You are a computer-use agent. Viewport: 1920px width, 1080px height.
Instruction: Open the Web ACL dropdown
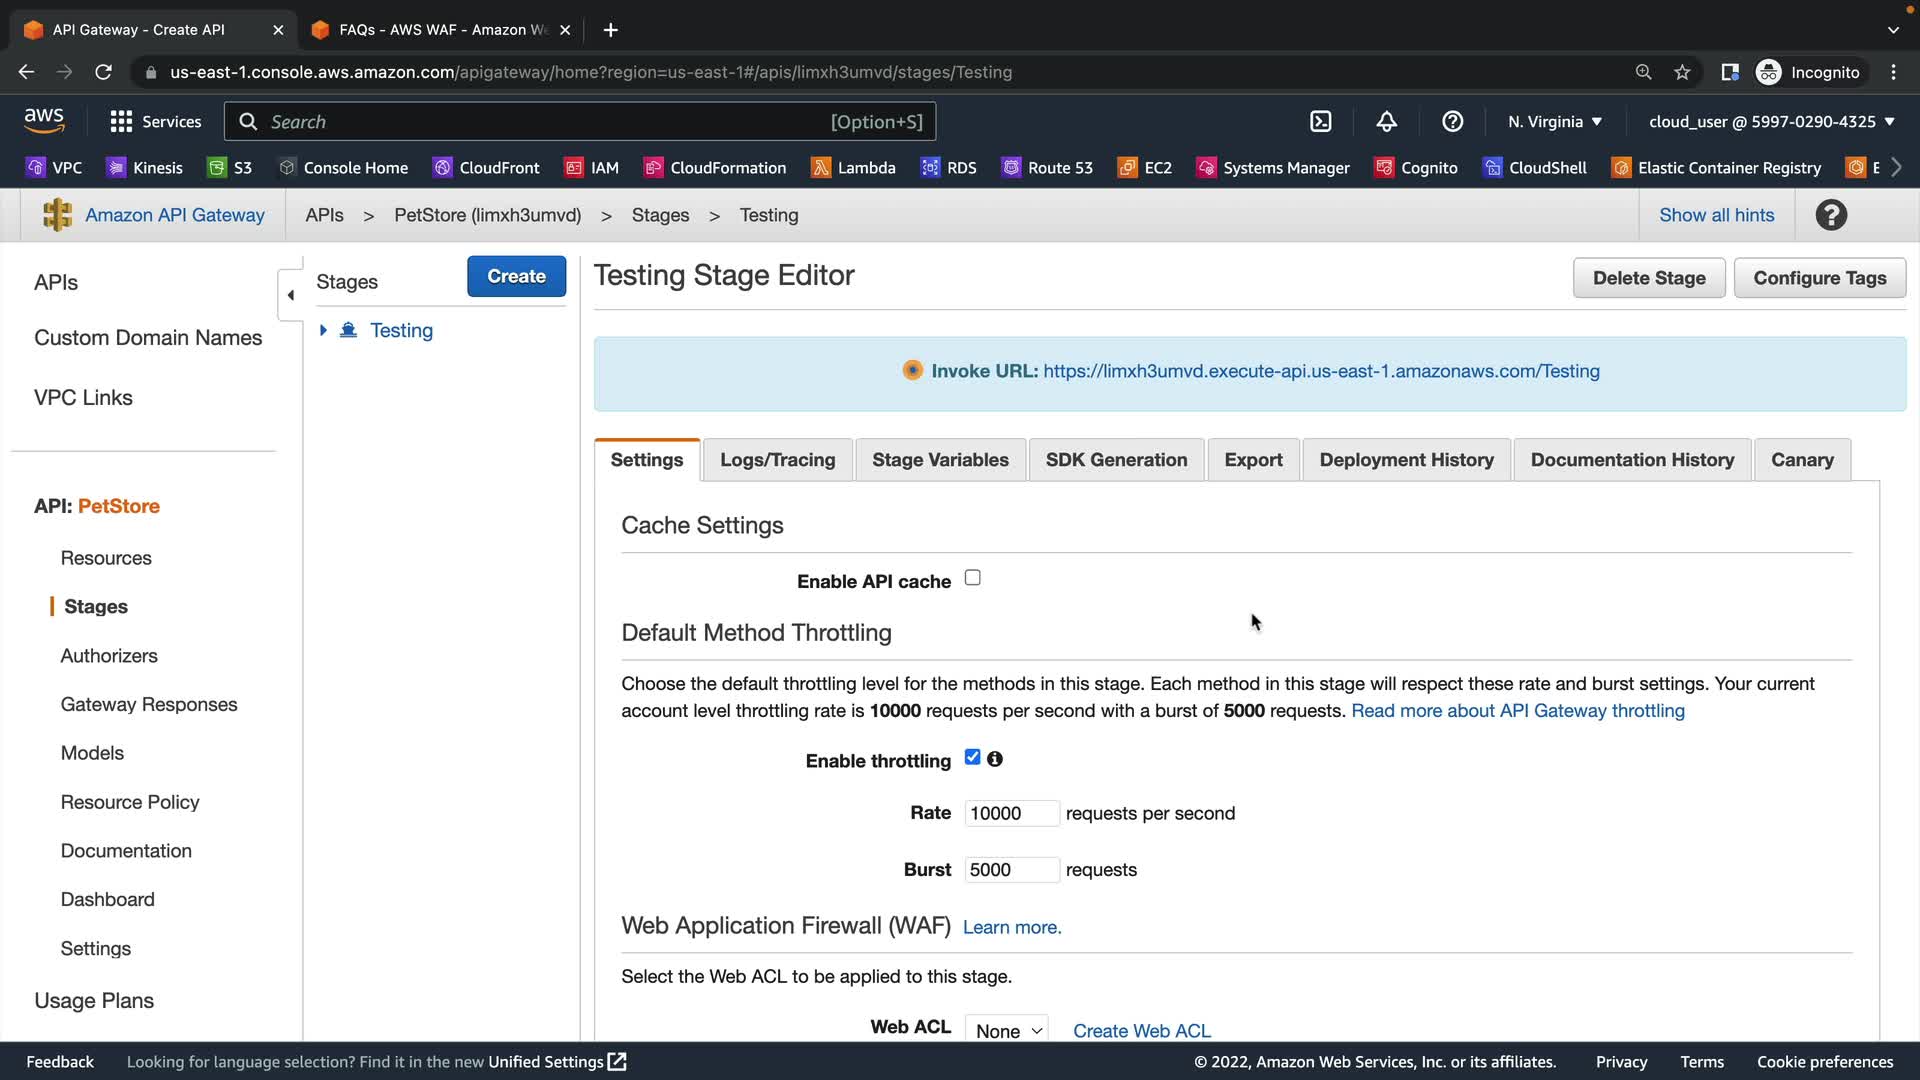coord(1007,1030)
